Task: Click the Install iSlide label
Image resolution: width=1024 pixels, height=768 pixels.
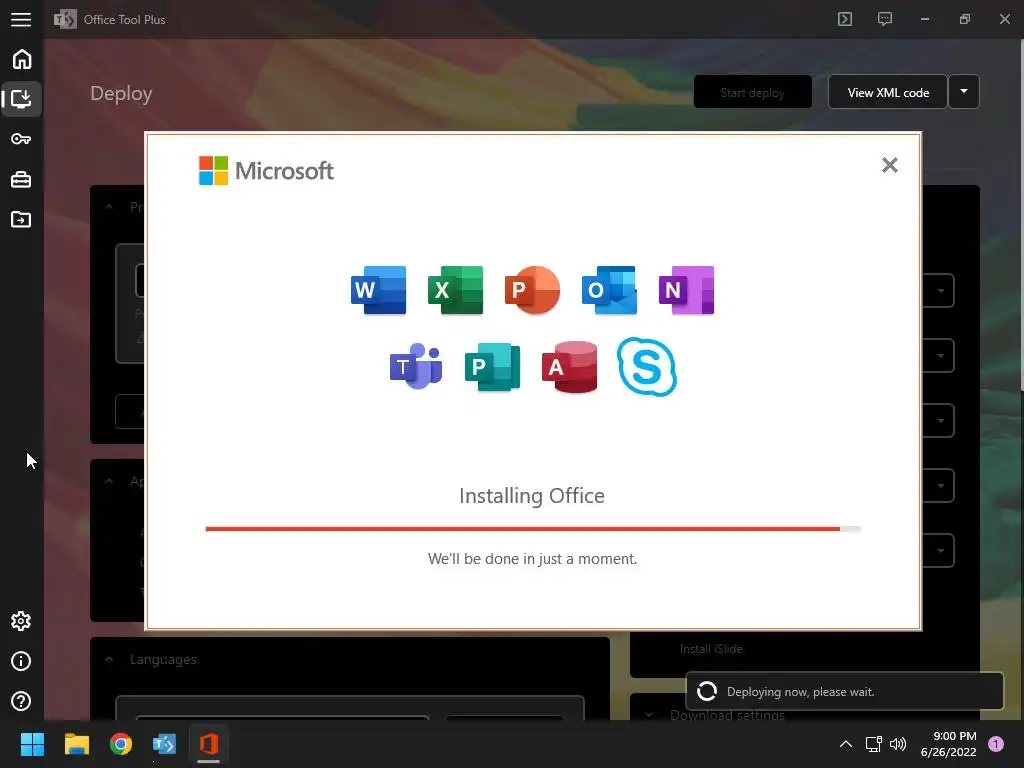Action: tap(711, 649)
